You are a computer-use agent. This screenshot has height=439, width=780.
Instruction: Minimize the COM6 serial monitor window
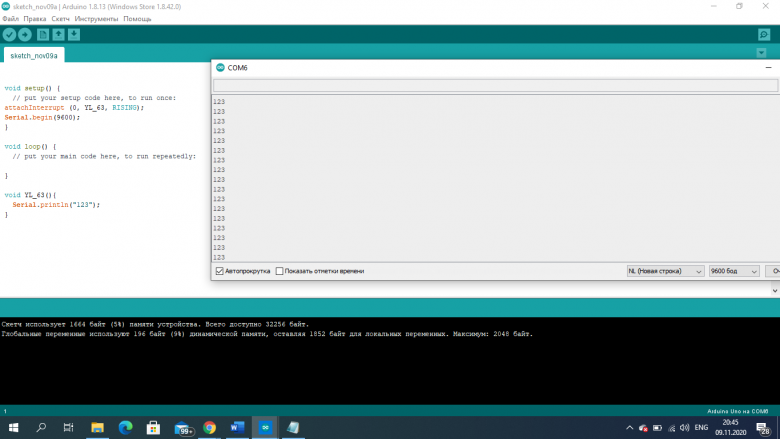(x=768, y=68)
